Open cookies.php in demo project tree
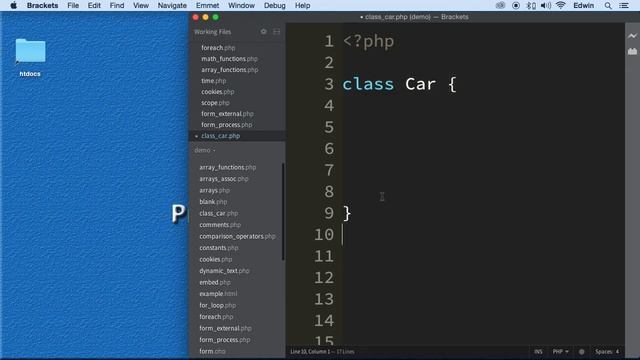 pyautogui.click(x=216, y=259)
